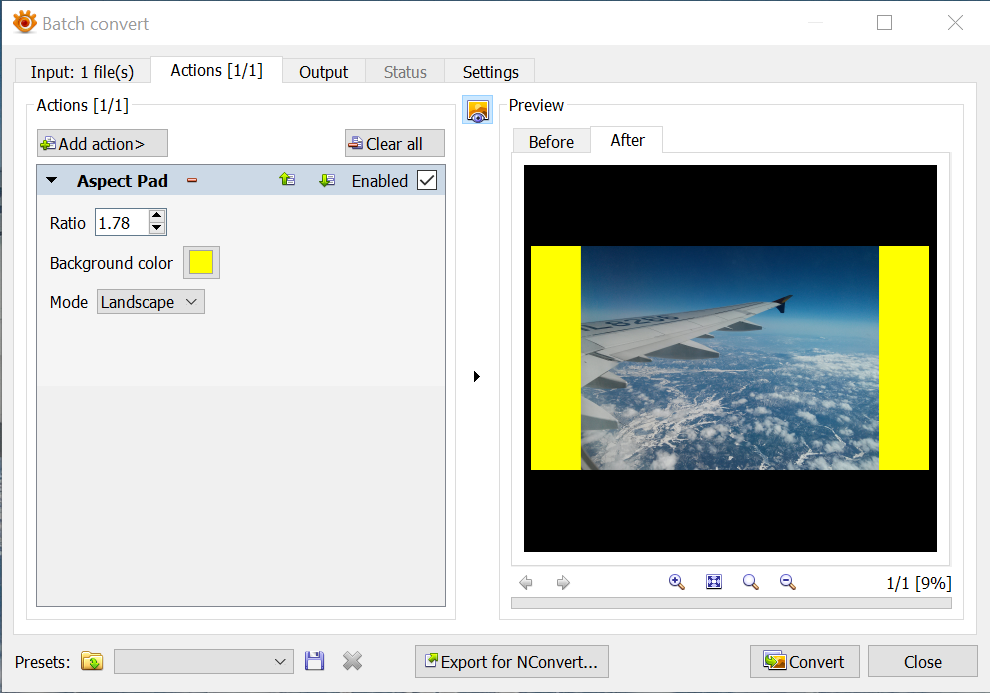990x693 pixels.
Task: Zoom in on the preview image
Action: tap(677, 582)
